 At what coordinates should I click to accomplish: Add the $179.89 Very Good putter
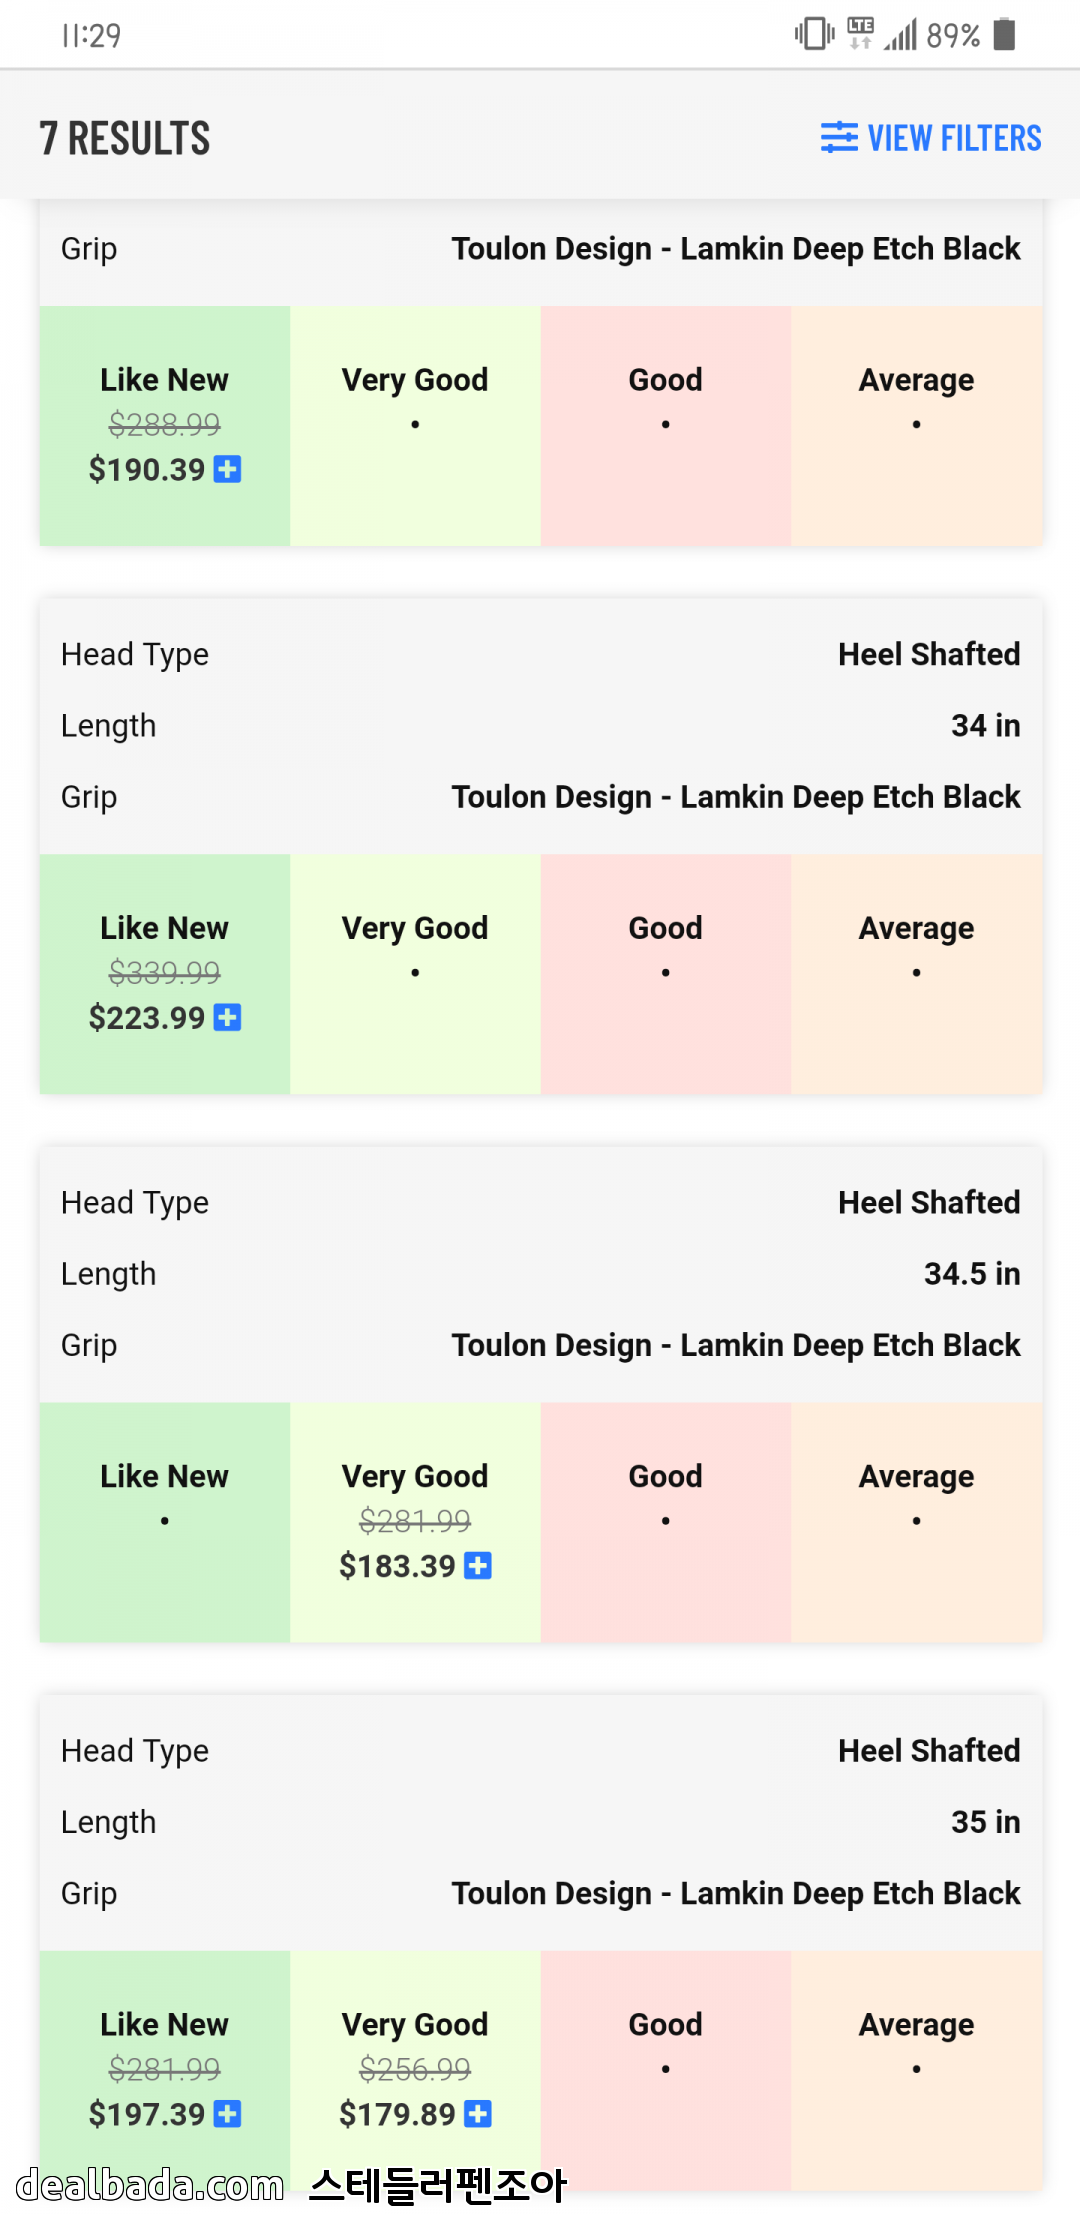click(x=478, y=2113)
